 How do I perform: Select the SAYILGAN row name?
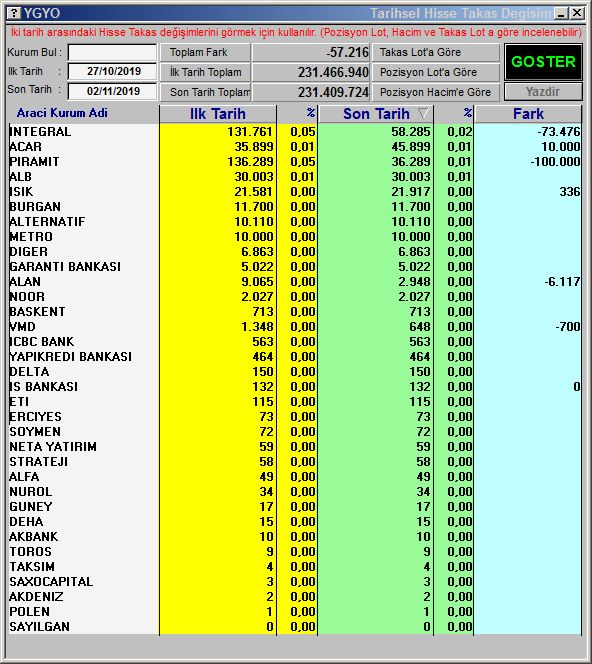click(x=39, y=627)
